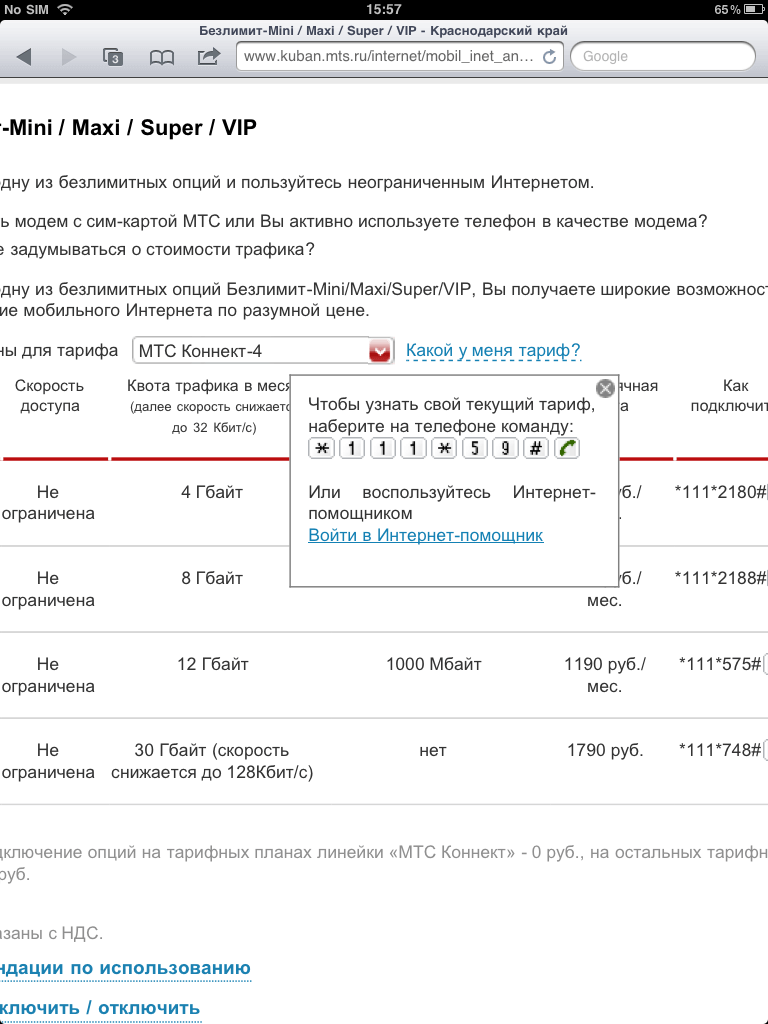
Task: Click the 1190 руб./мес. price
Action: [605, 675]
